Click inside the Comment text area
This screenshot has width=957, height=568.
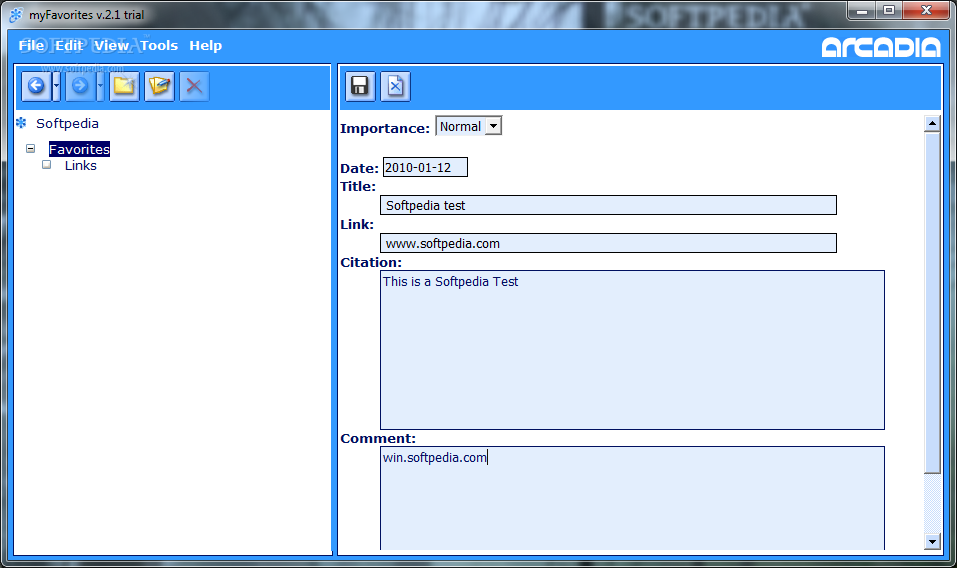[632, 498]
